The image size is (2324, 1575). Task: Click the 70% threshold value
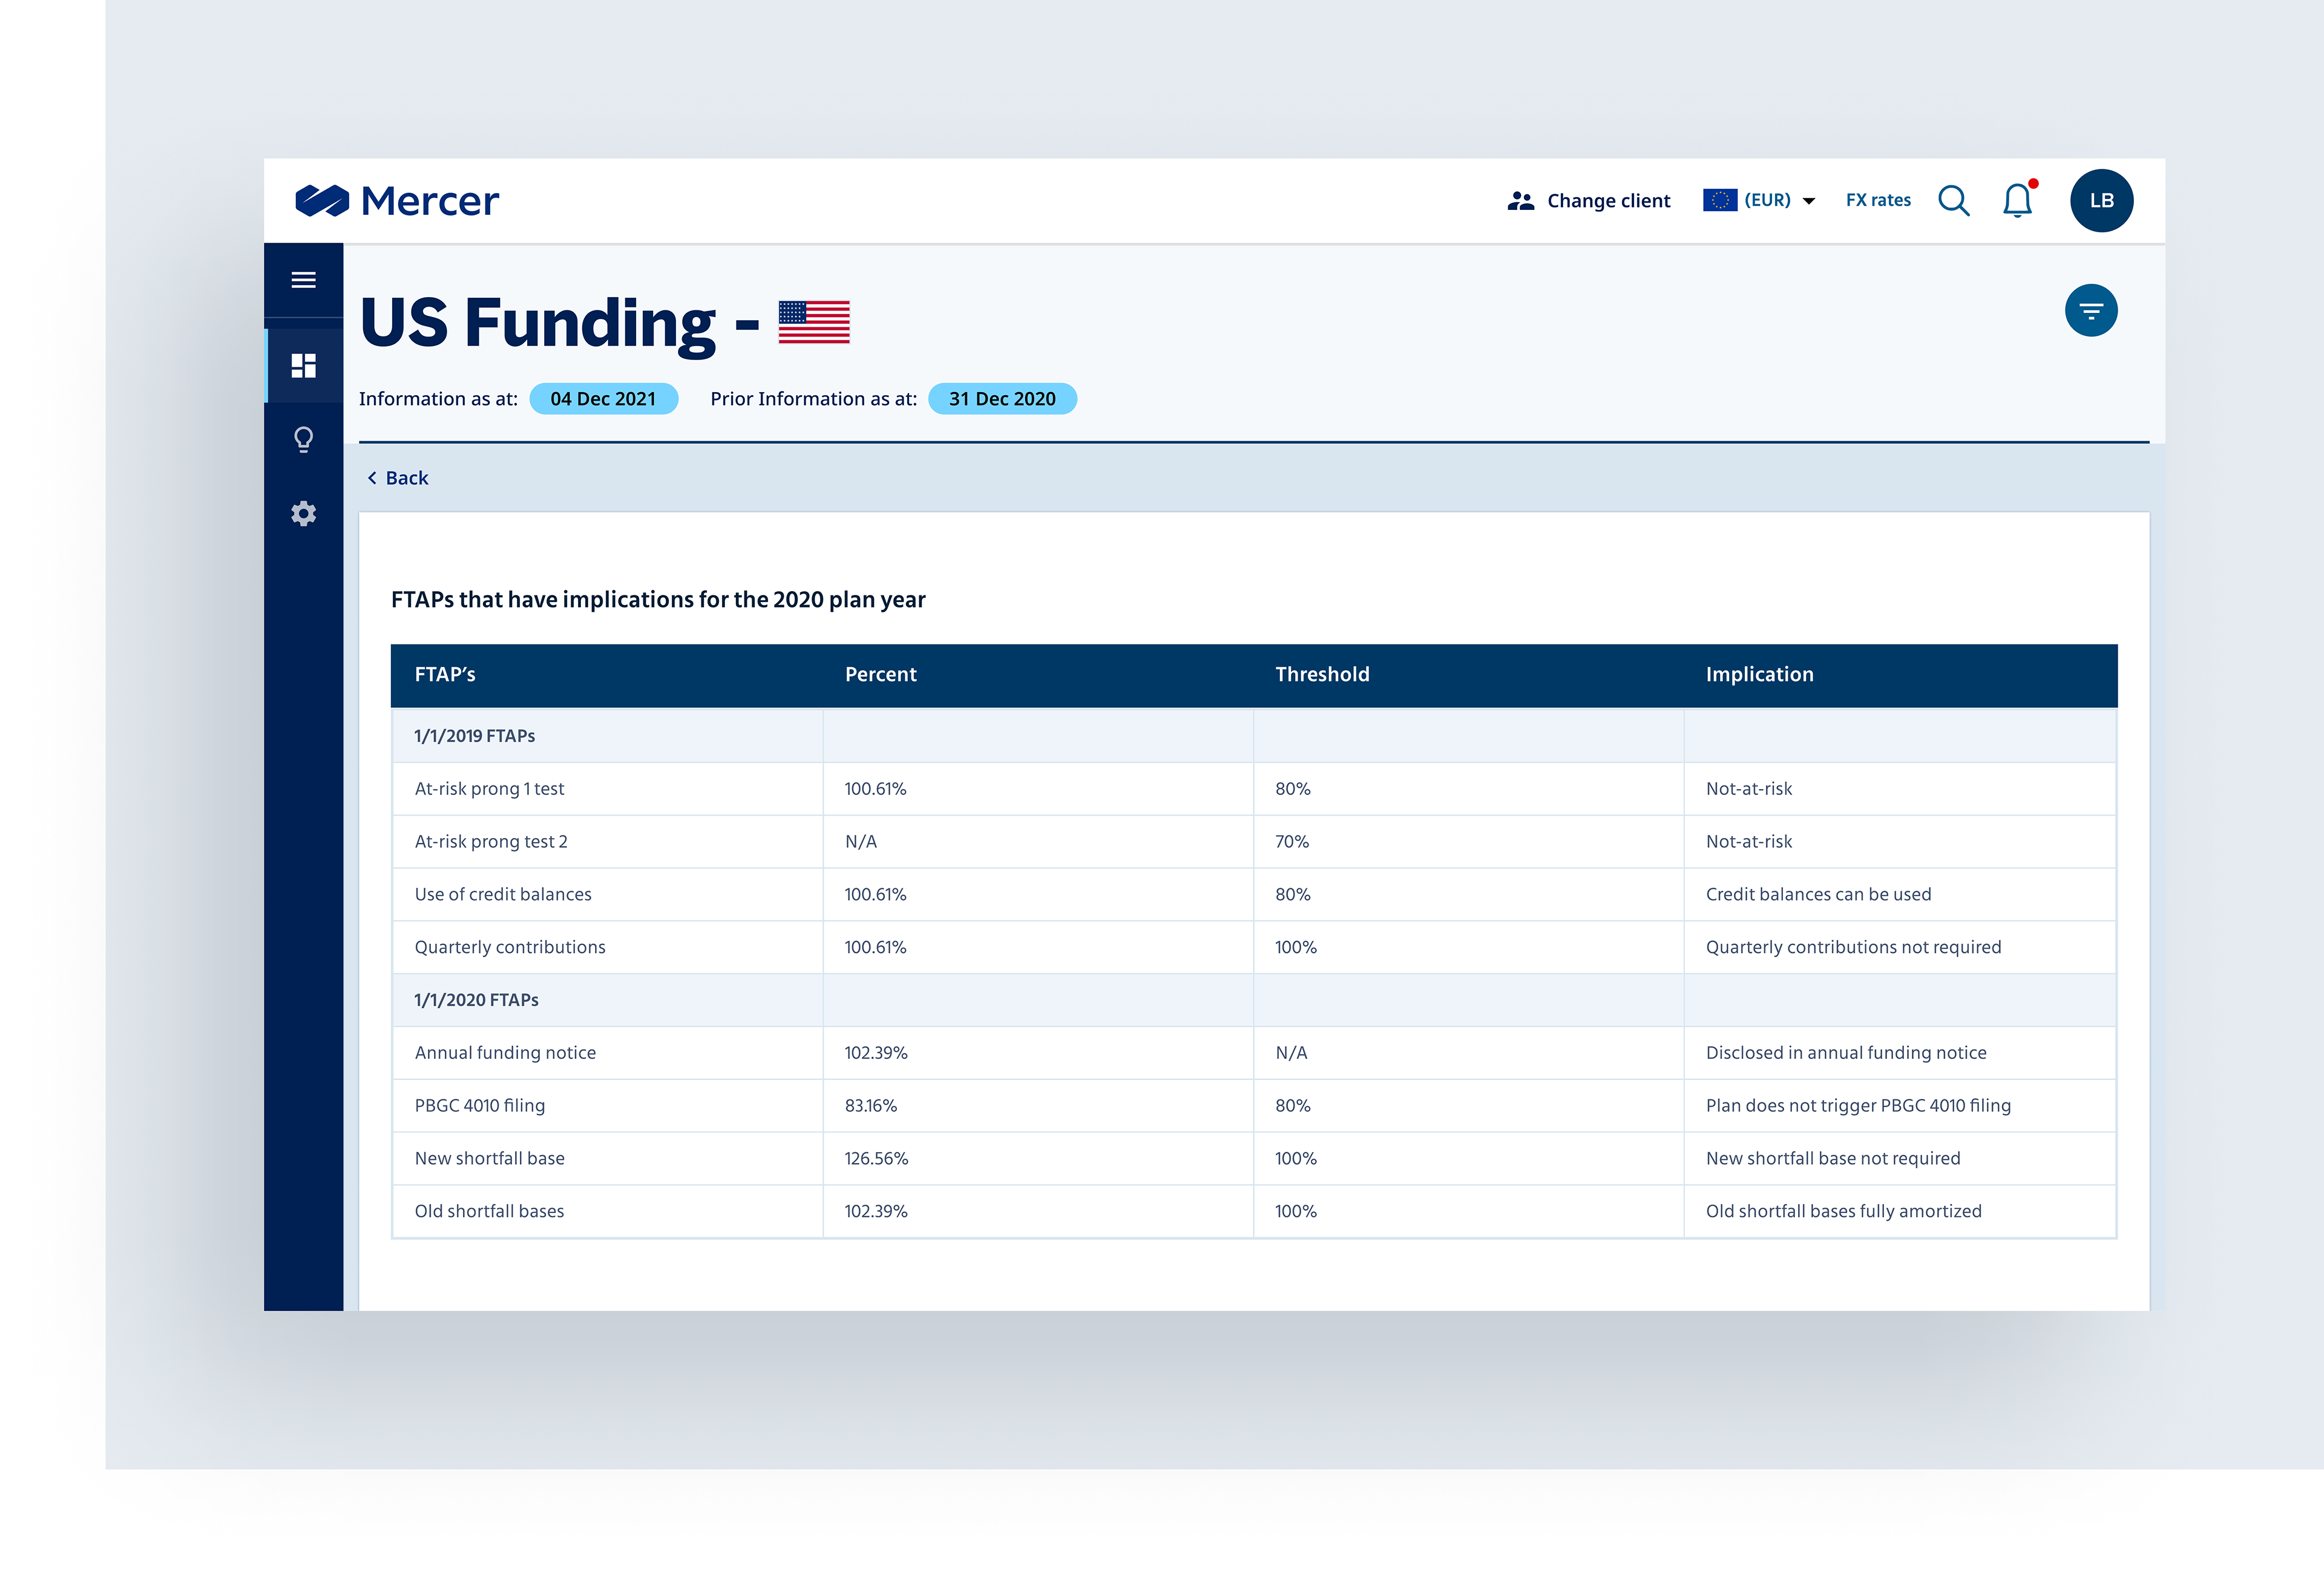(x=1291, y=842)
